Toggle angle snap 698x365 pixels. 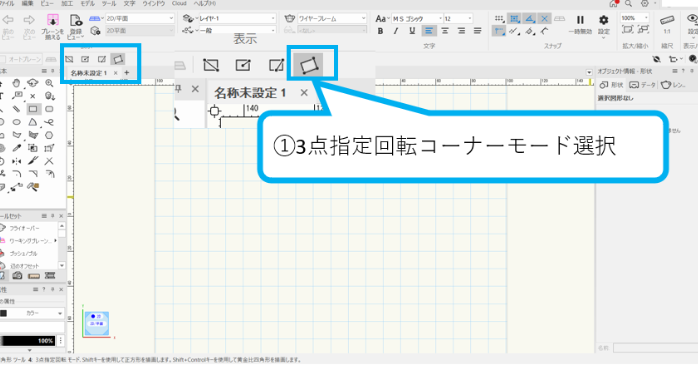pyautogui.click(x=529, y=19)
